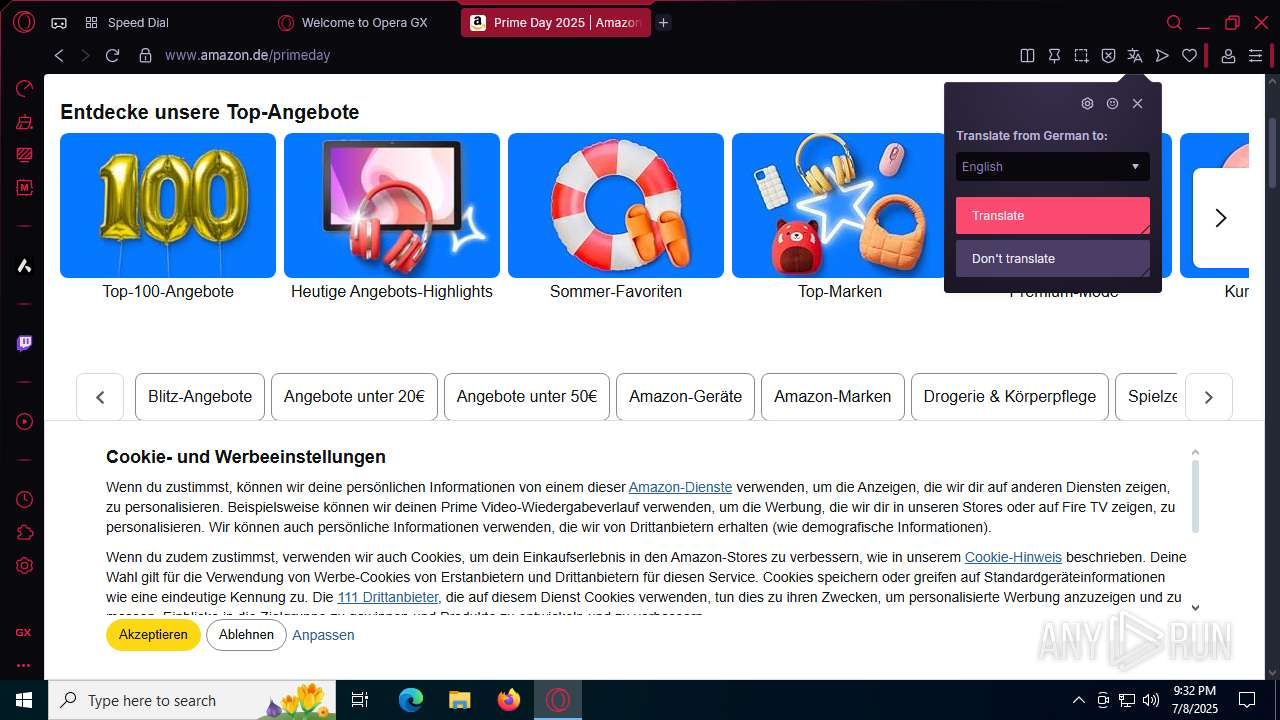Decline cookies with Ablehnen
This screenshot has height=720, width=1280.
click(x=246, y=635)
